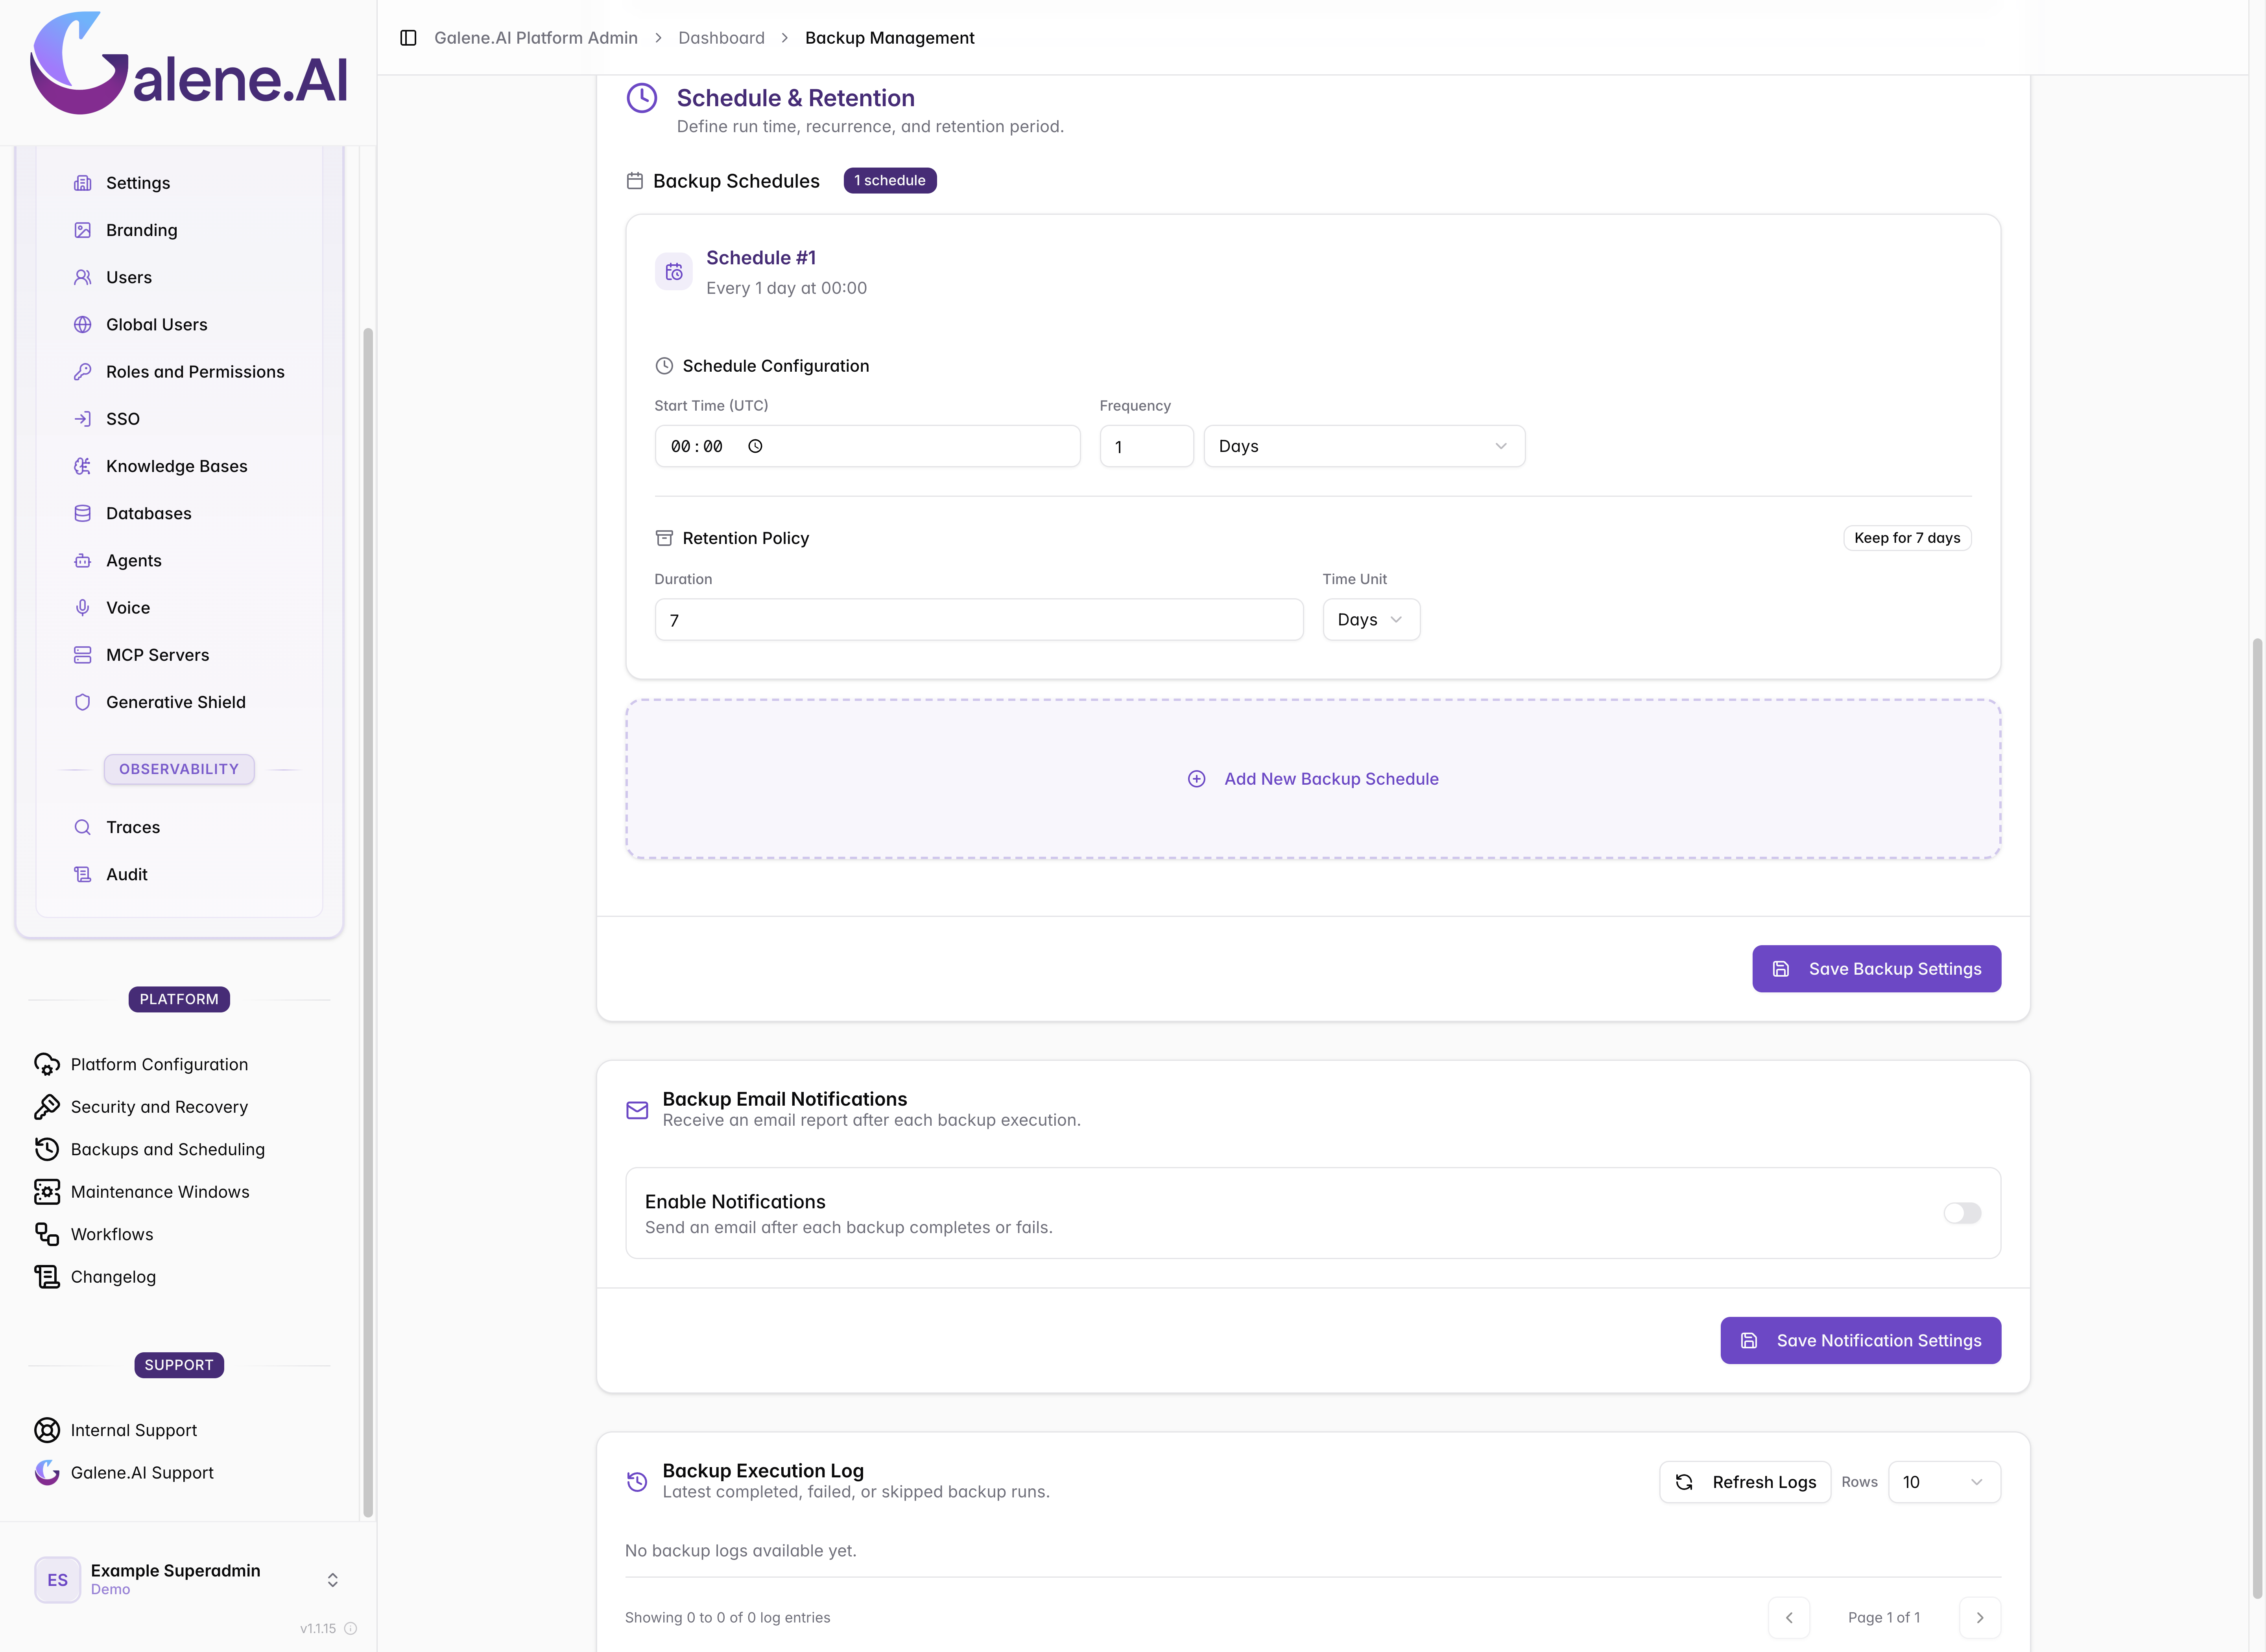Click the Internal Support lifebuoy icon
Screen dimensions: 2266x1652
(47, 1430)
